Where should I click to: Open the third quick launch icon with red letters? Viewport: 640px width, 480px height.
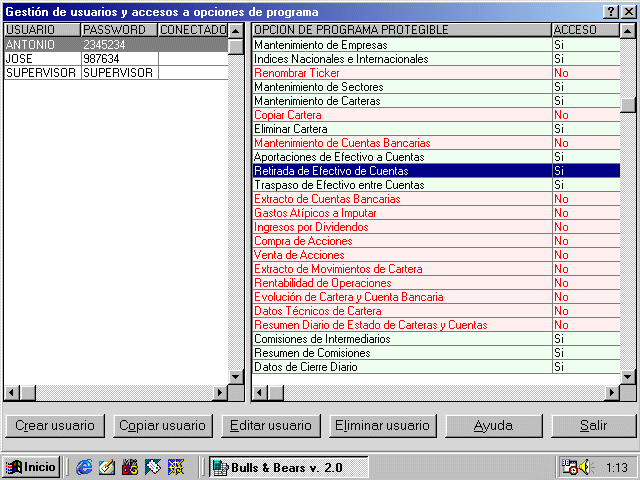[130, 467]
